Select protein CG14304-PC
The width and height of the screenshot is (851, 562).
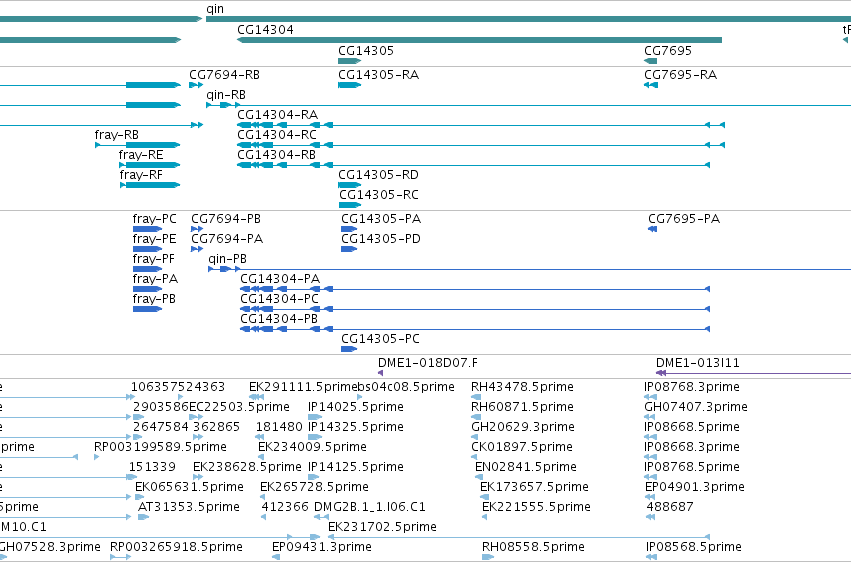(280, 299)
